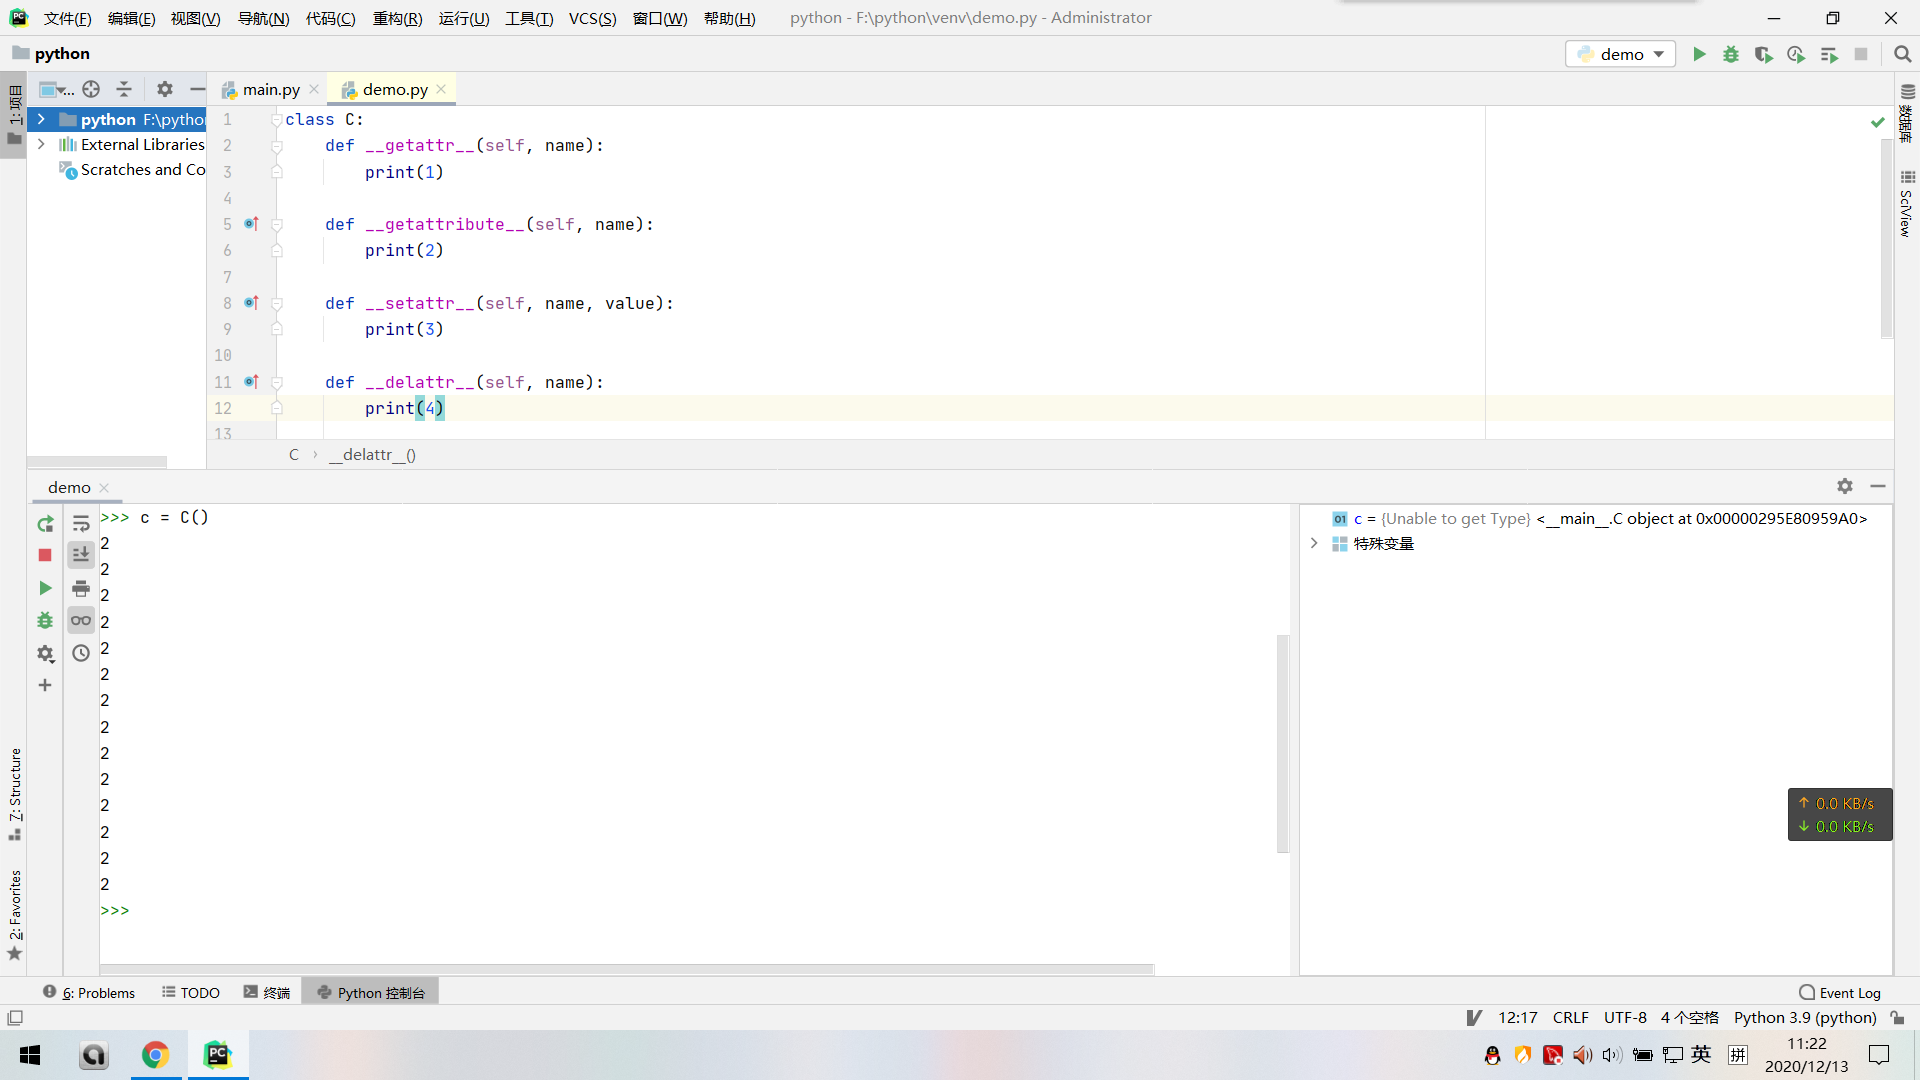
Task: Execute current statement in console
Action: 45,588
